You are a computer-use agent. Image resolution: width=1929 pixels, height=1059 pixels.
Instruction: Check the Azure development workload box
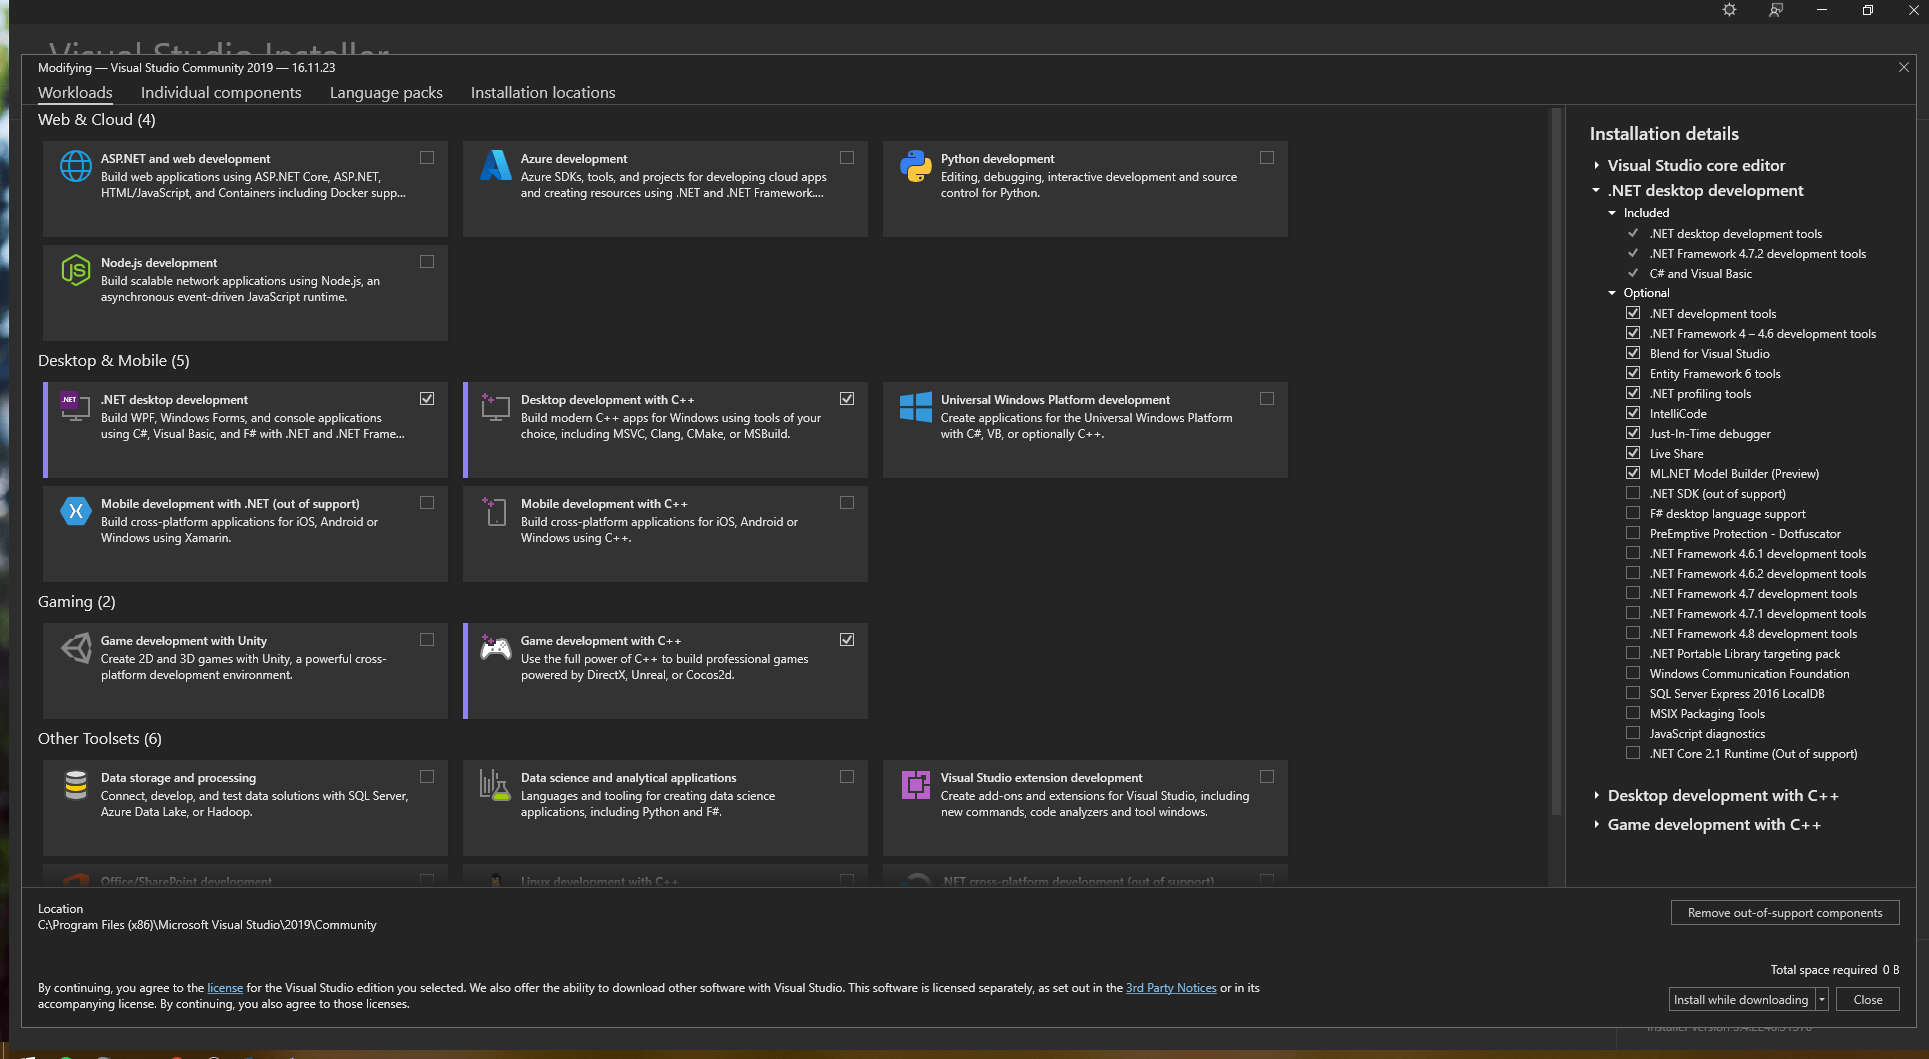click(847, 158)
